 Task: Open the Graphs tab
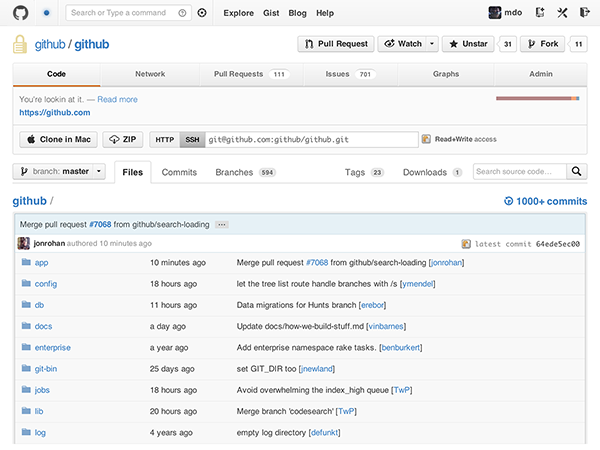[x=446, y=74]
